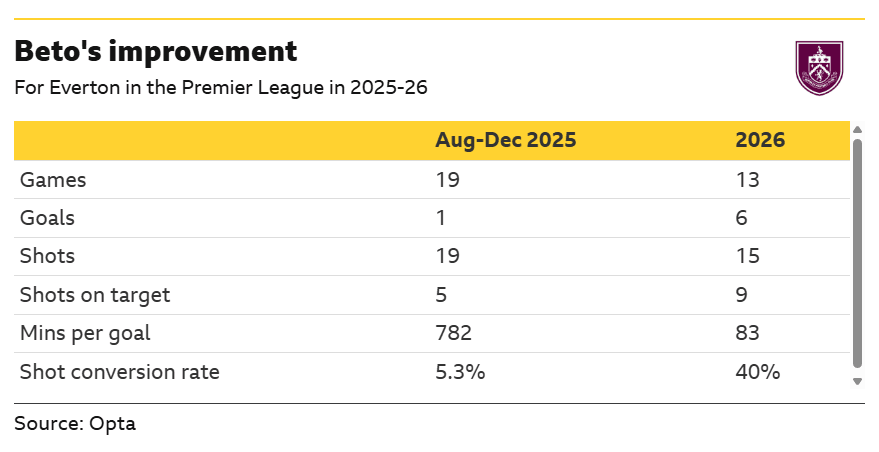Click the 782 mins per goal value
879x452 pixels.
click(453, 333)
